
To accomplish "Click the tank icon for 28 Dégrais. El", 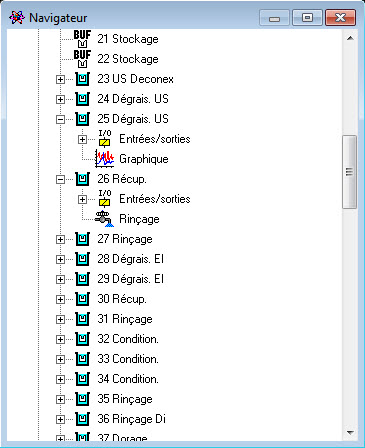I will tap(82, 259).
